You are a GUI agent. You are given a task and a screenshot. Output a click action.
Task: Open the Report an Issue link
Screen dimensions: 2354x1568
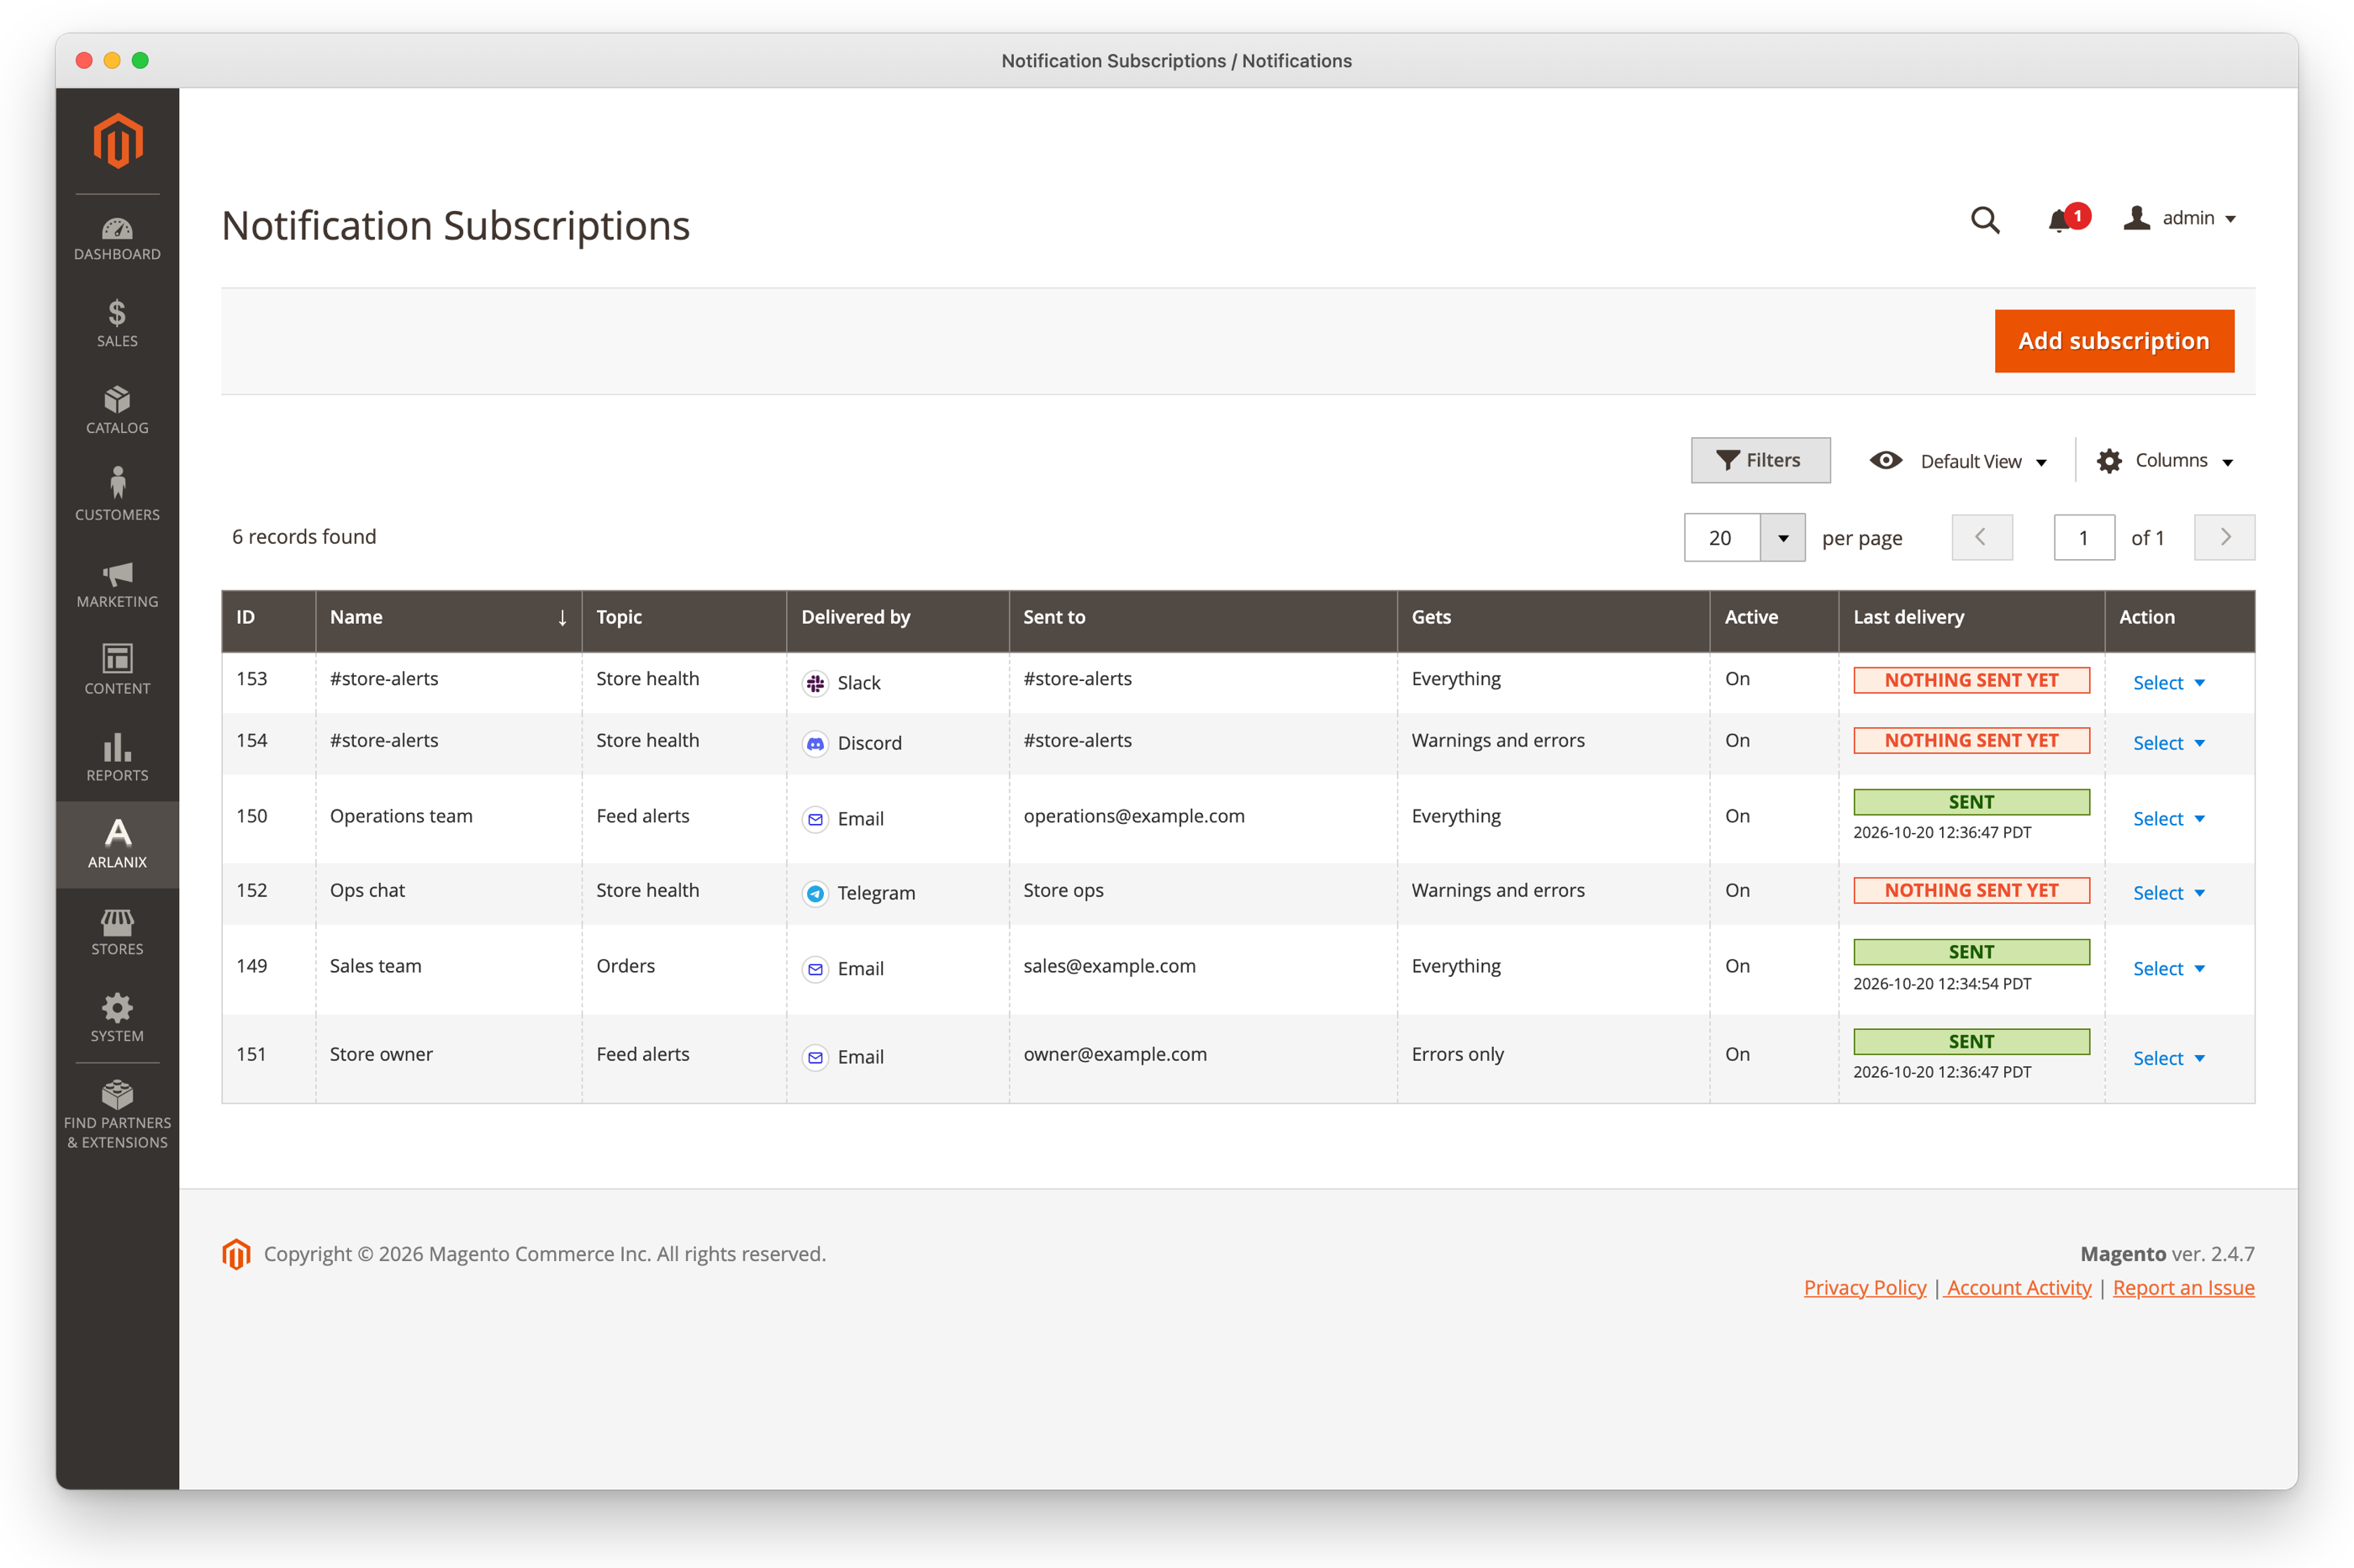pyautogui.click(x=2183, y=1288)
